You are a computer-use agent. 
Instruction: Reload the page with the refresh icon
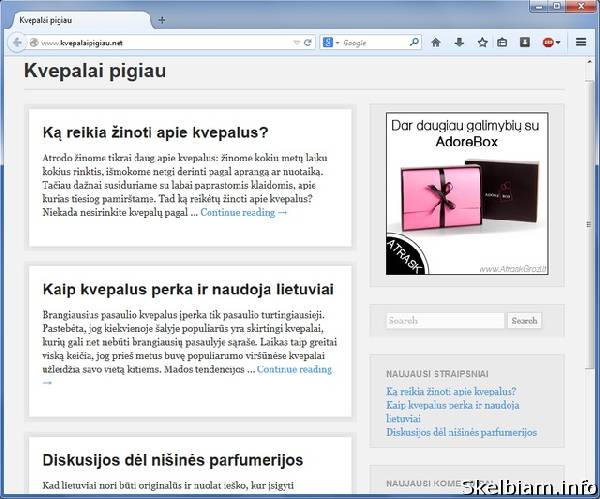[x=308, y=42]
